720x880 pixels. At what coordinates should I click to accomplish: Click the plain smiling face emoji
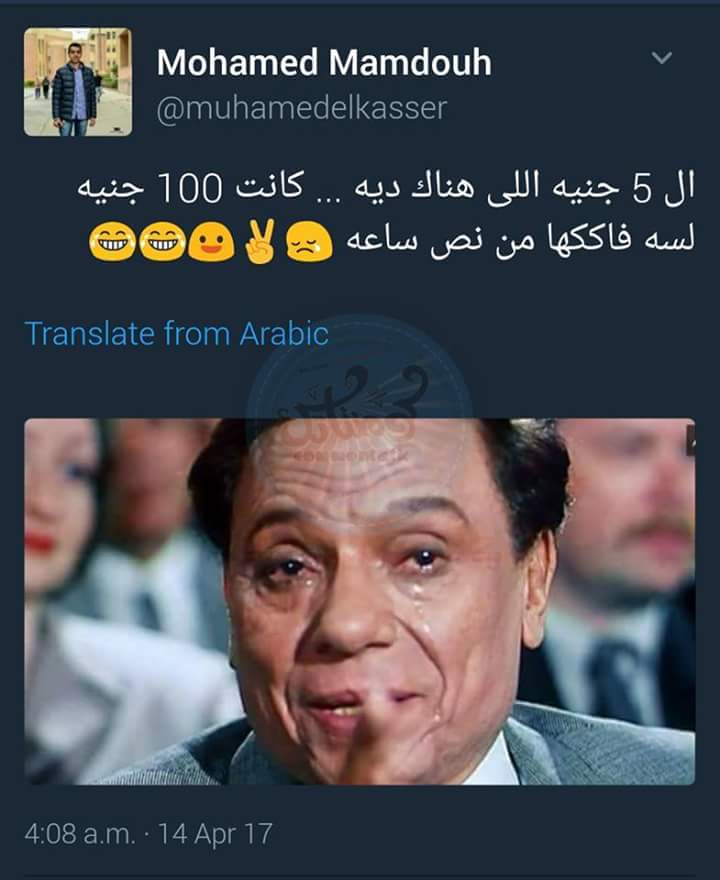[211, 241]
